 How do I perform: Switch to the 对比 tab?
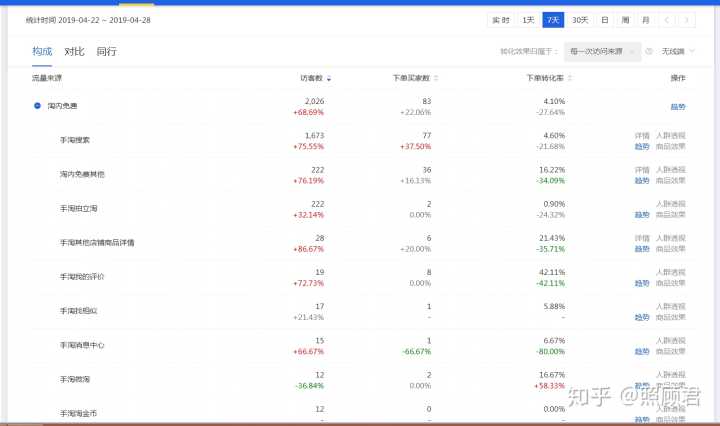(74, 51)
